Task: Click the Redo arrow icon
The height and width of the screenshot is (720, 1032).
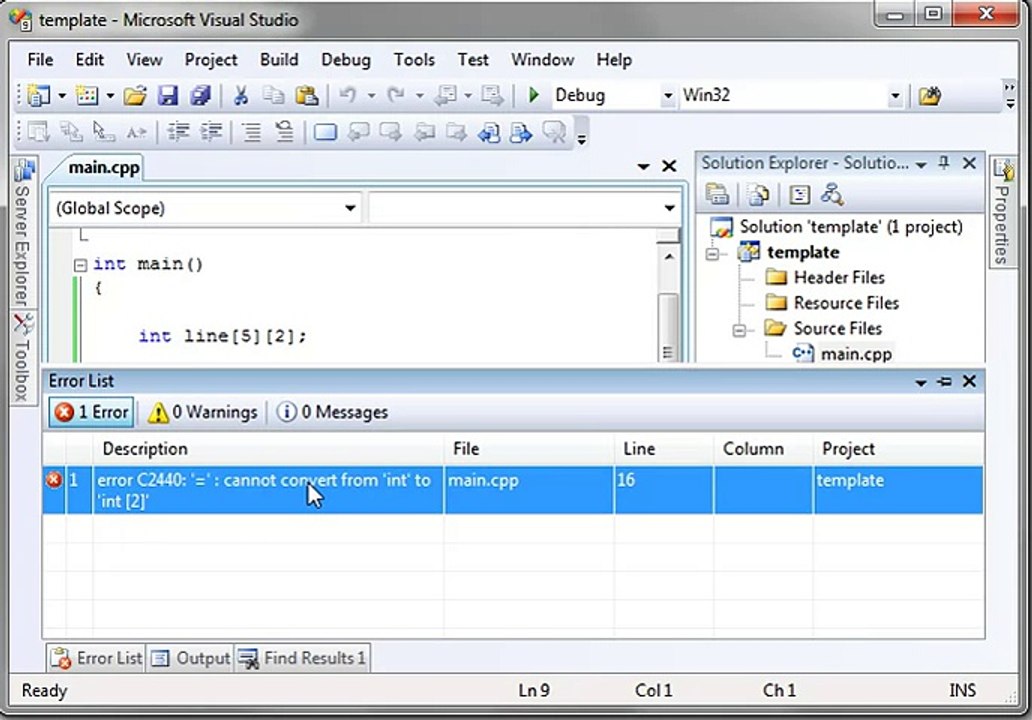Action: [396, 96]
